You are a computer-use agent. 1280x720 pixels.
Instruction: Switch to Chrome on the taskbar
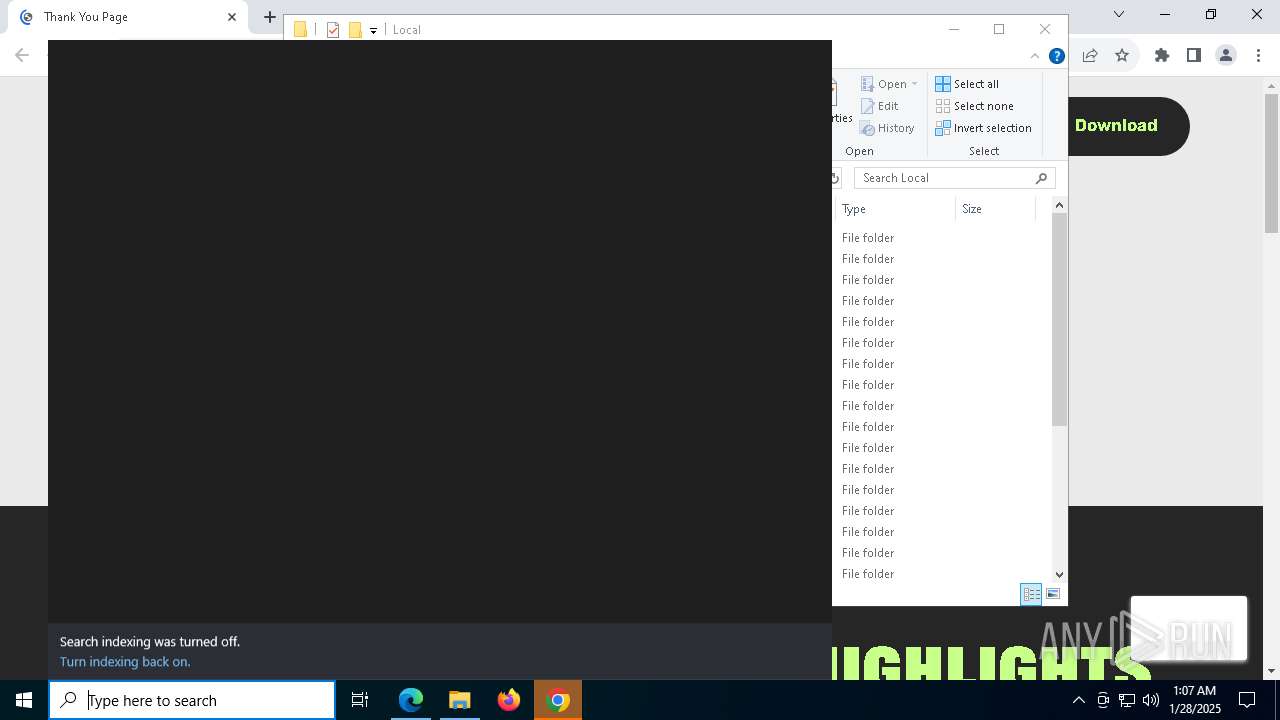point(558,700)
